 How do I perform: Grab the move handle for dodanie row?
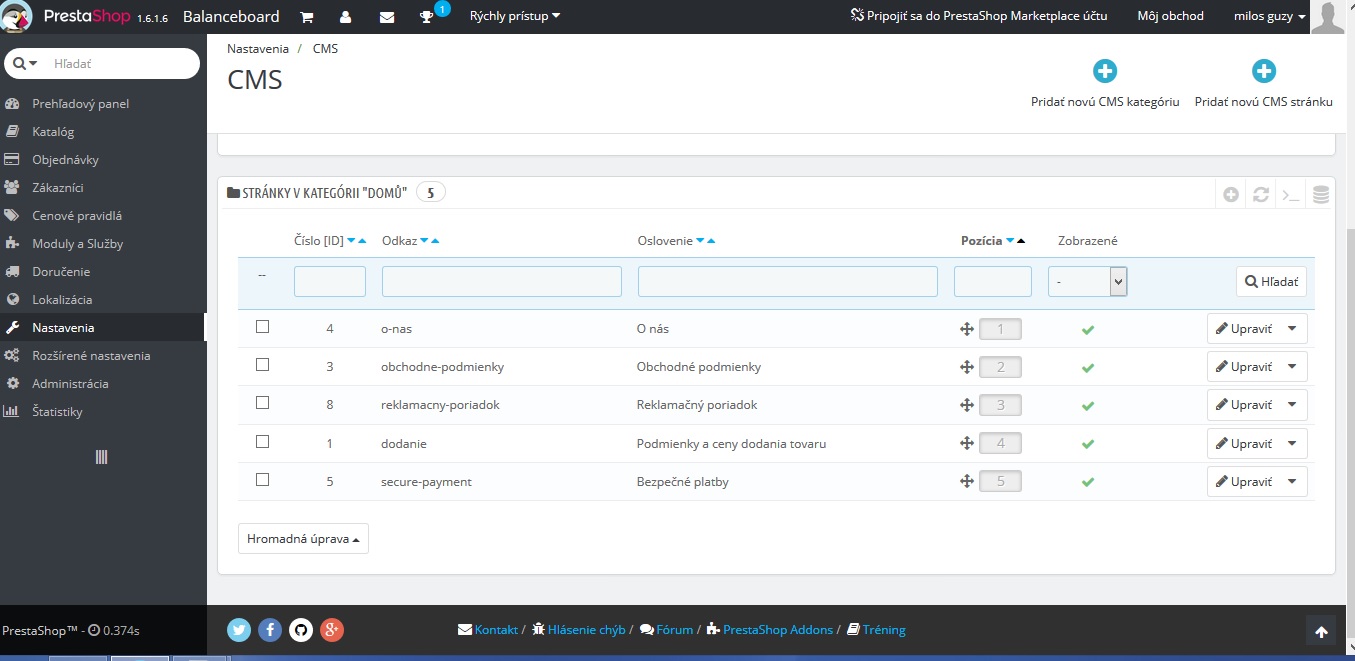click(967, 443)
